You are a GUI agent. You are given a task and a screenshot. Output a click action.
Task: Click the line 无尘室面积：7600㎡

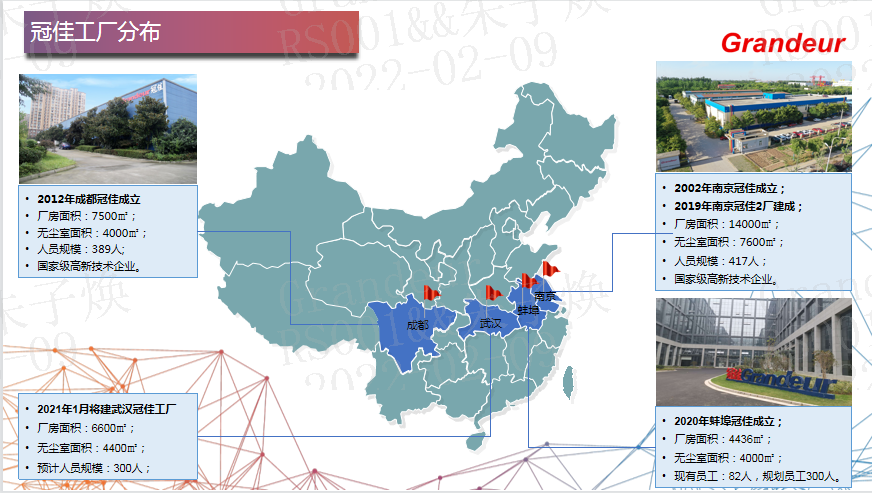[729, 242]
